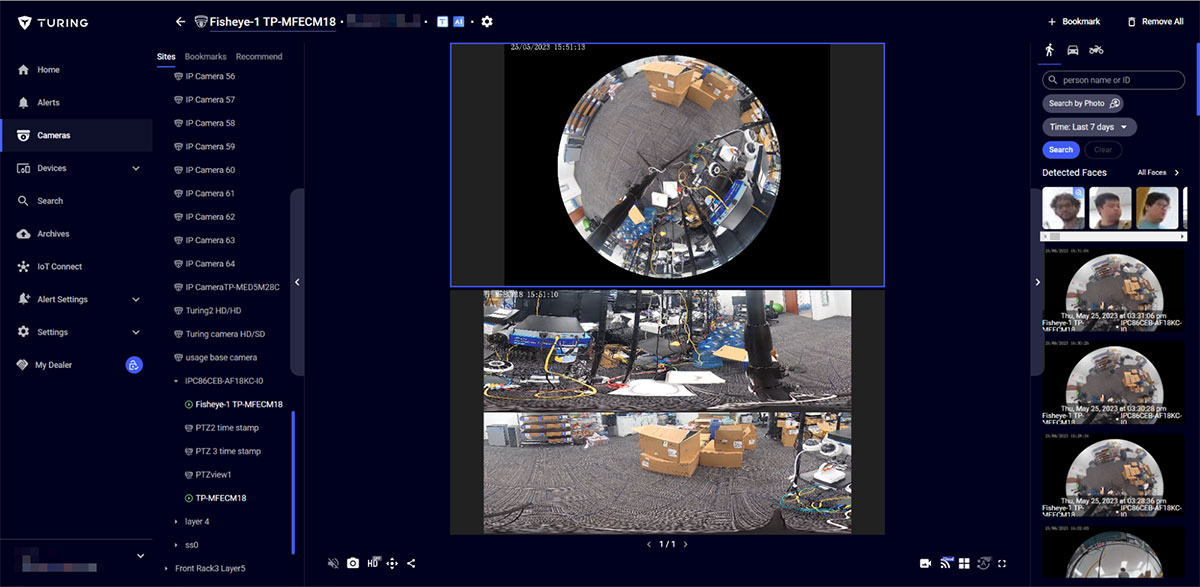Switch to the Recommend tab

259,57
